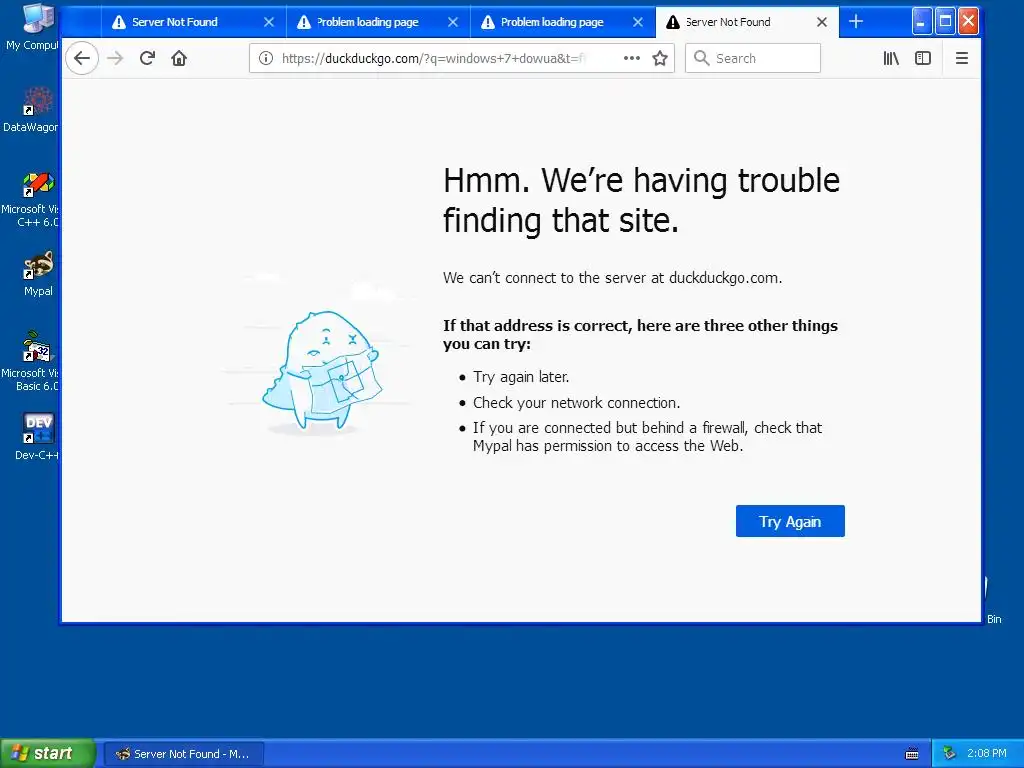The width and height of the screenshot is (1024, 768).
Task: Click into the Search box
Action: click(x=752, y=58)
